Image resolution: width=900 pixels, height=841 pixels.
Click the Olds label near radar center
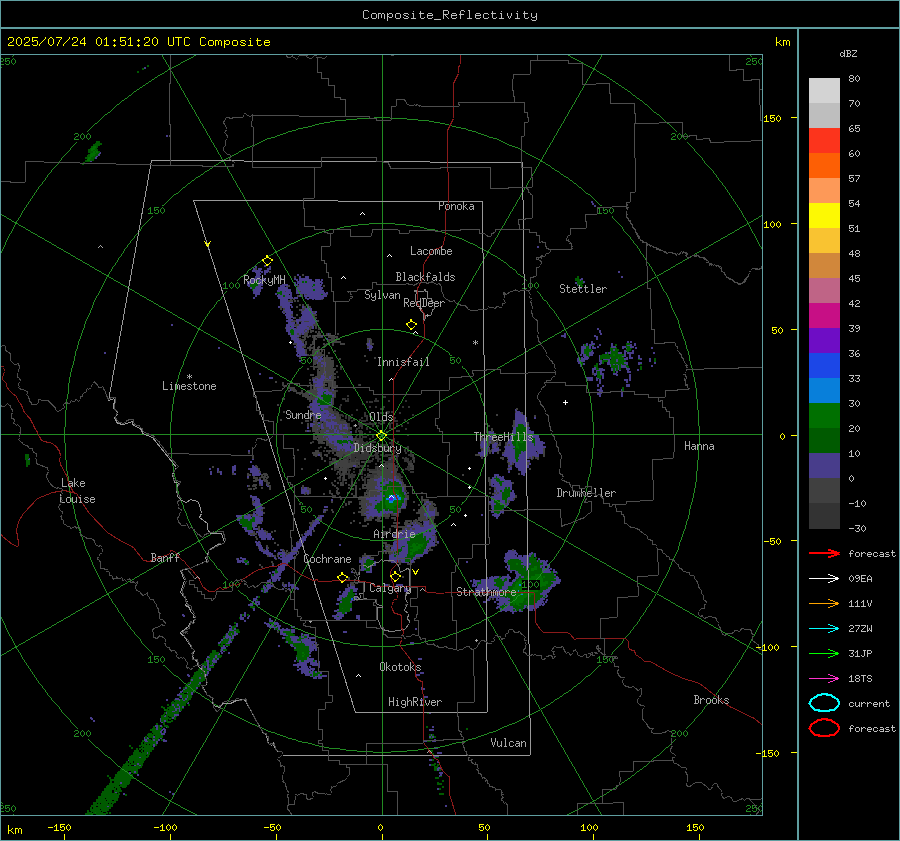click(x=381, y=417)
